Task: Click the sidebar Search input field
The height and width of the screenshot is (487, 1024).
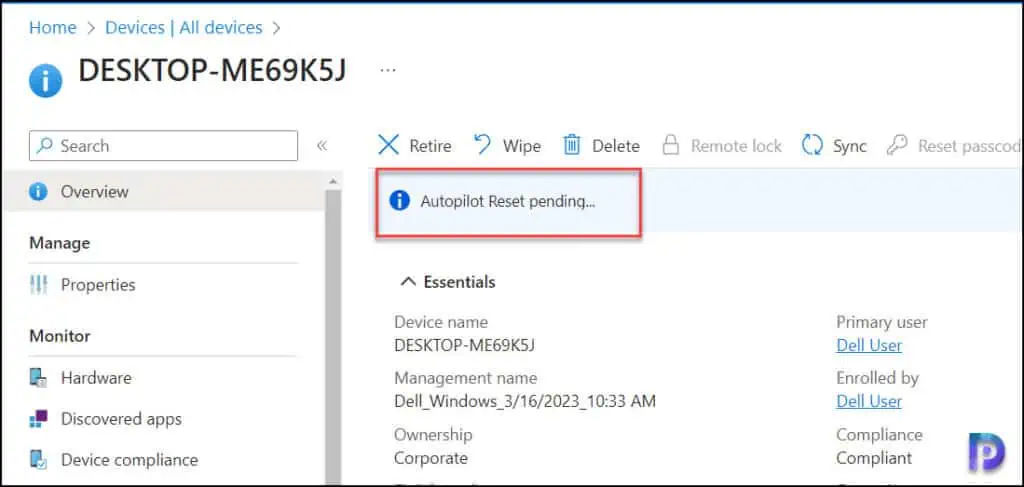Action: (163, 146)
